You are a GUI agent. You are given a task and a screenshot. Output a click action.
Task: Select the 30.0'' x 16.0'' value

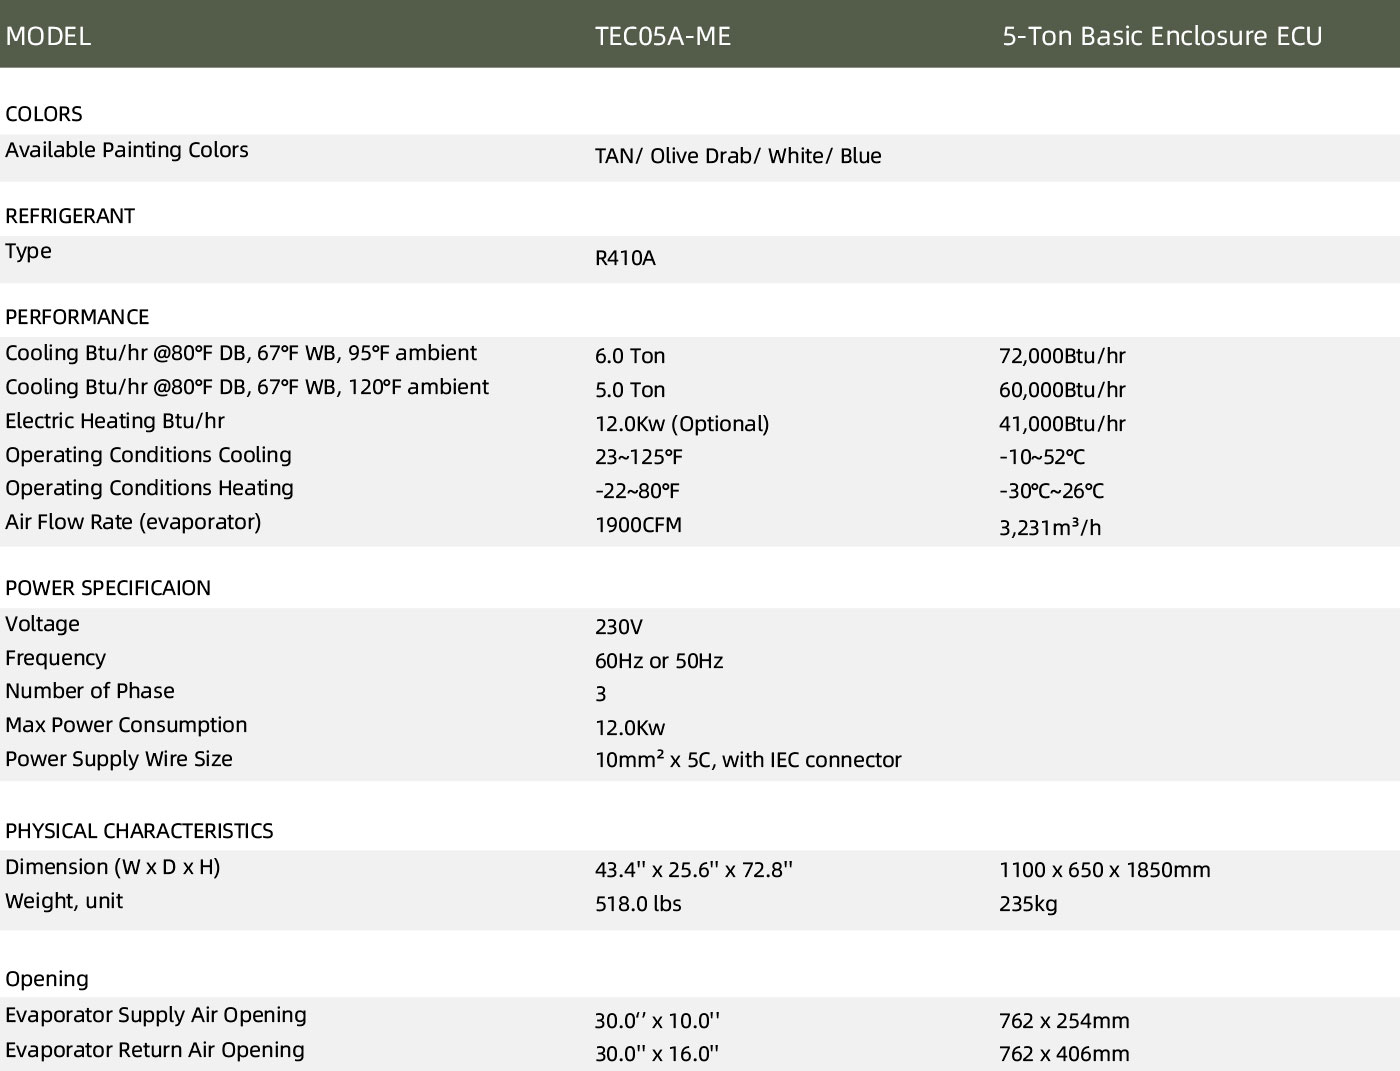[x=657, y=1054]
